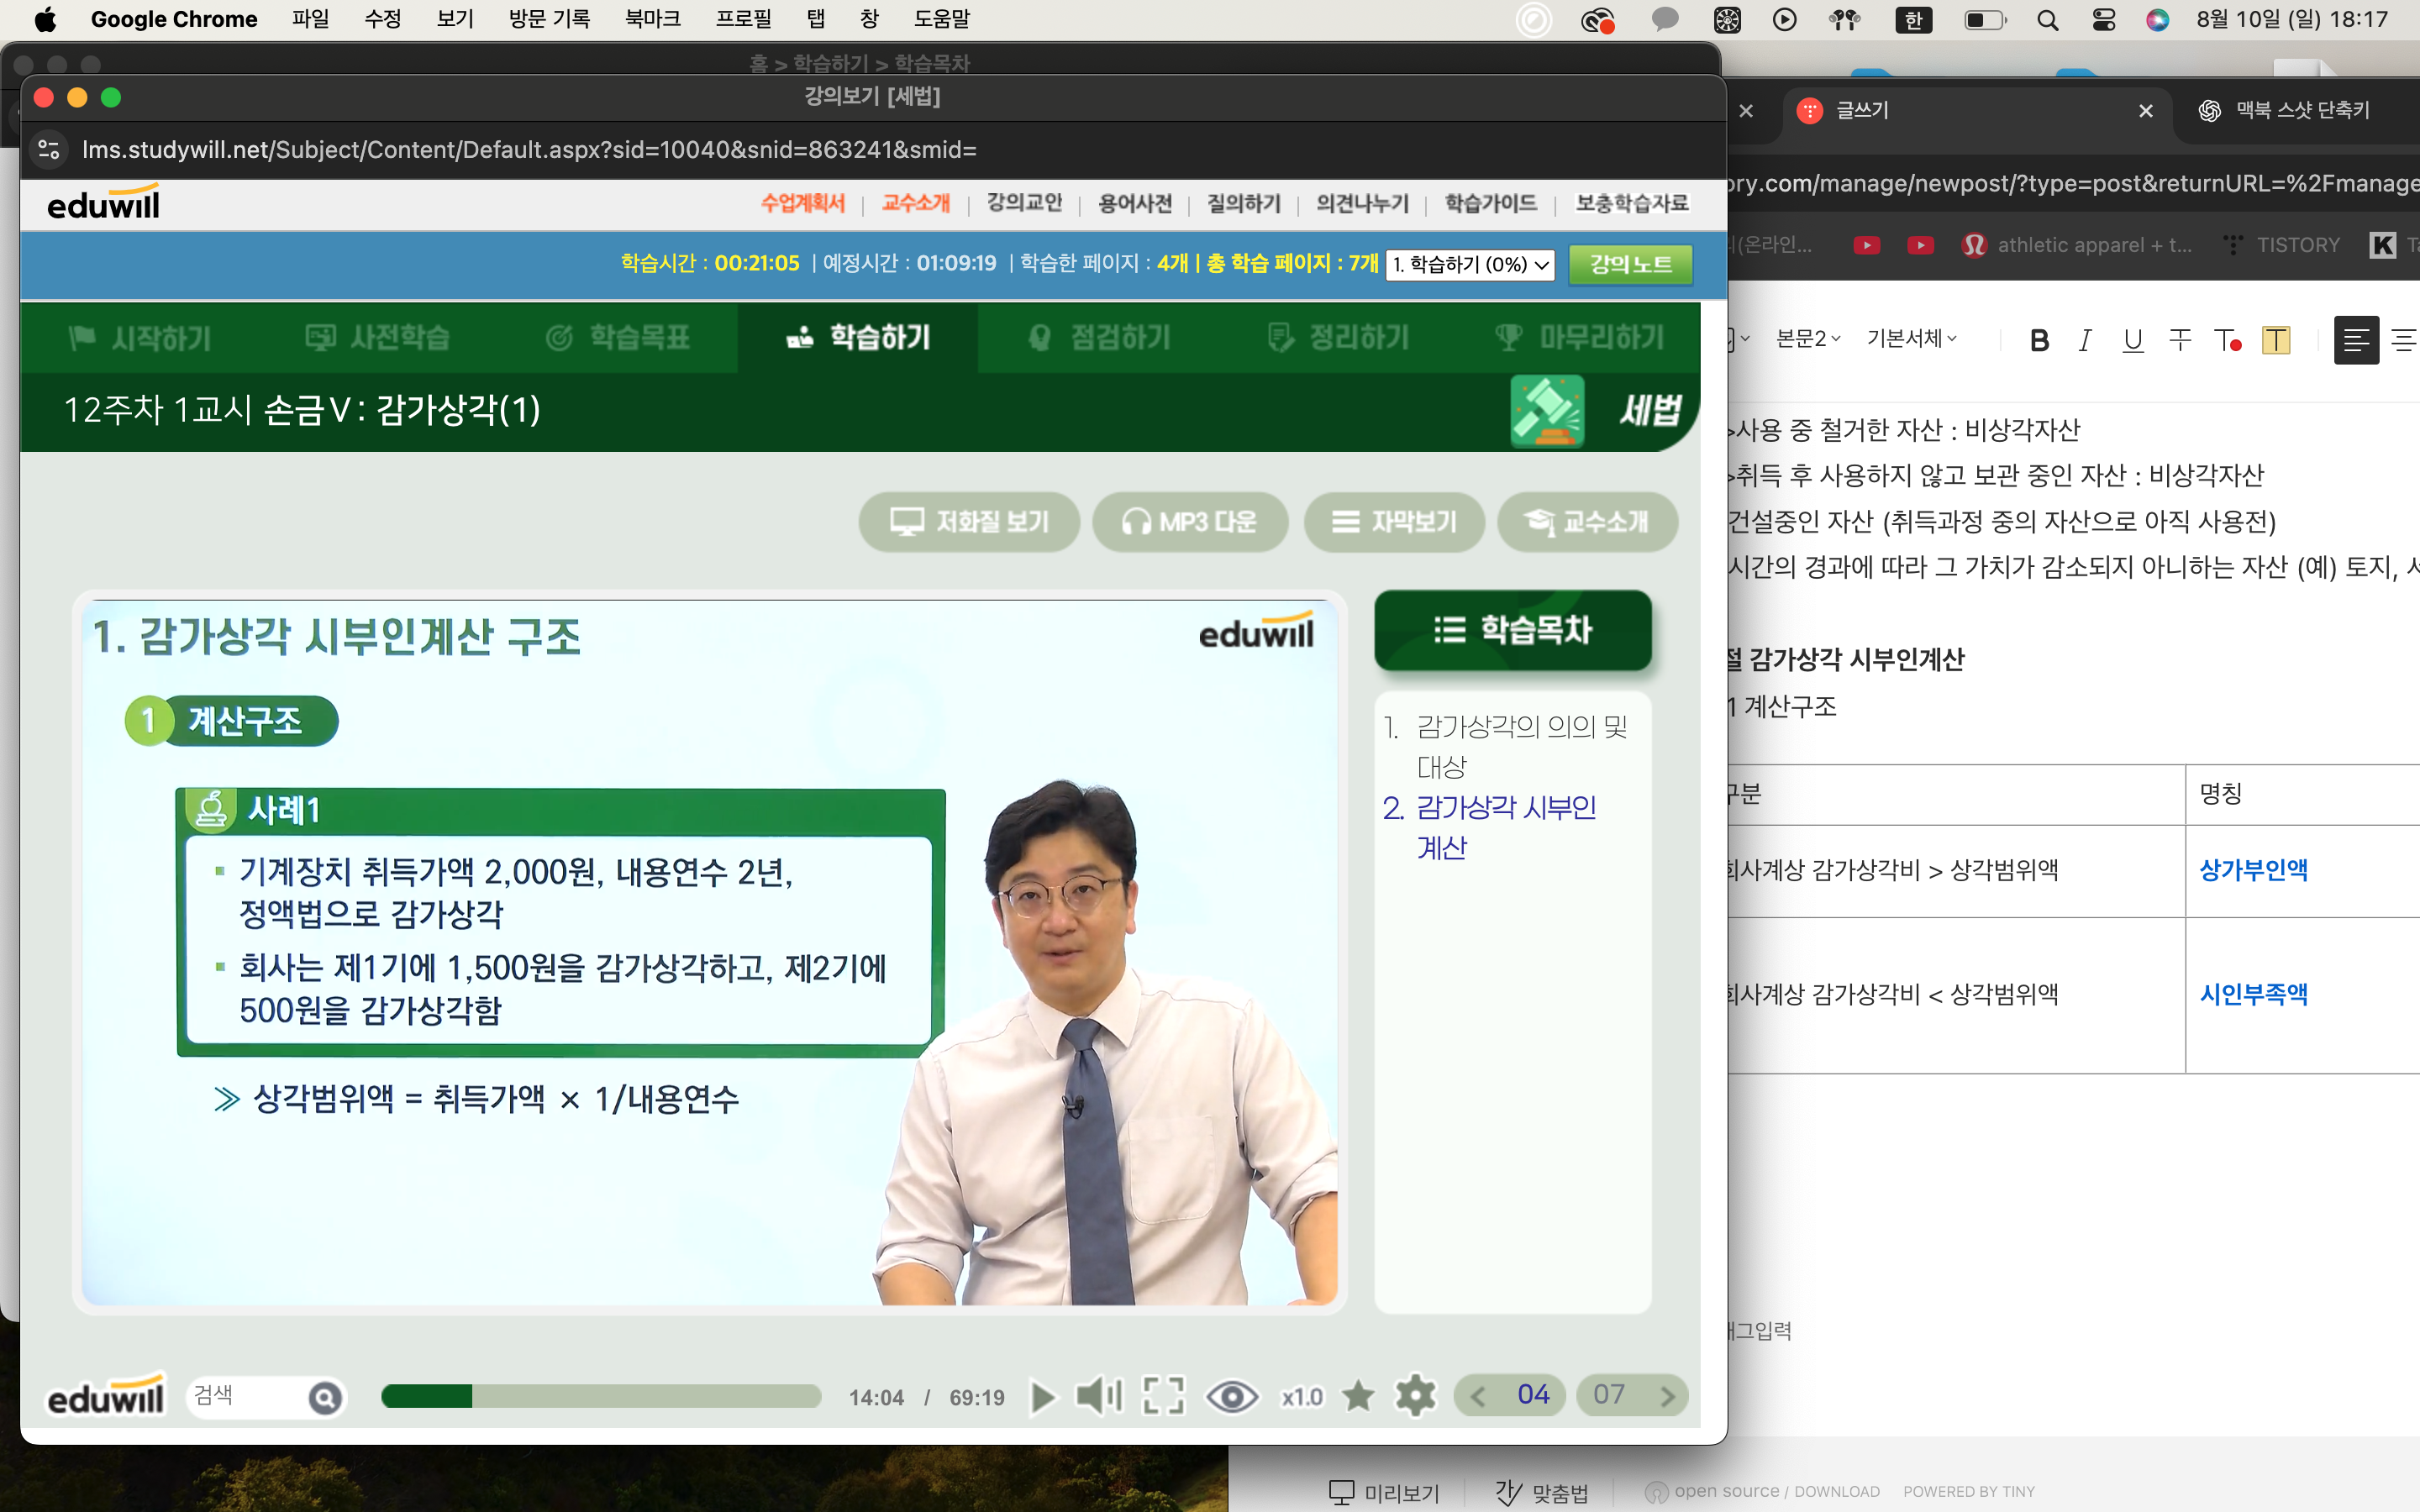Screen dimensions: 2420x1512
Task: Click the 강의노트 button
Action: tap(1630, 265)
